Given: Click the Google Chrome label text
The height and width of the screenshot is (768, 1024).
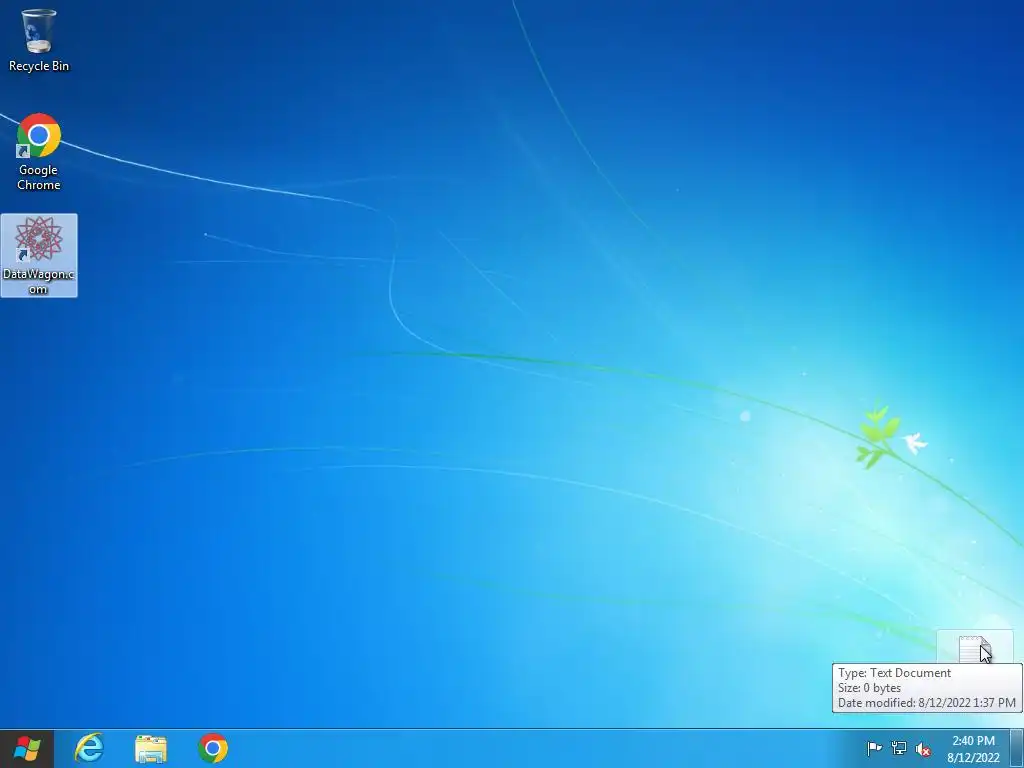Looking at the screenshot, I should [x=39, y=178].
